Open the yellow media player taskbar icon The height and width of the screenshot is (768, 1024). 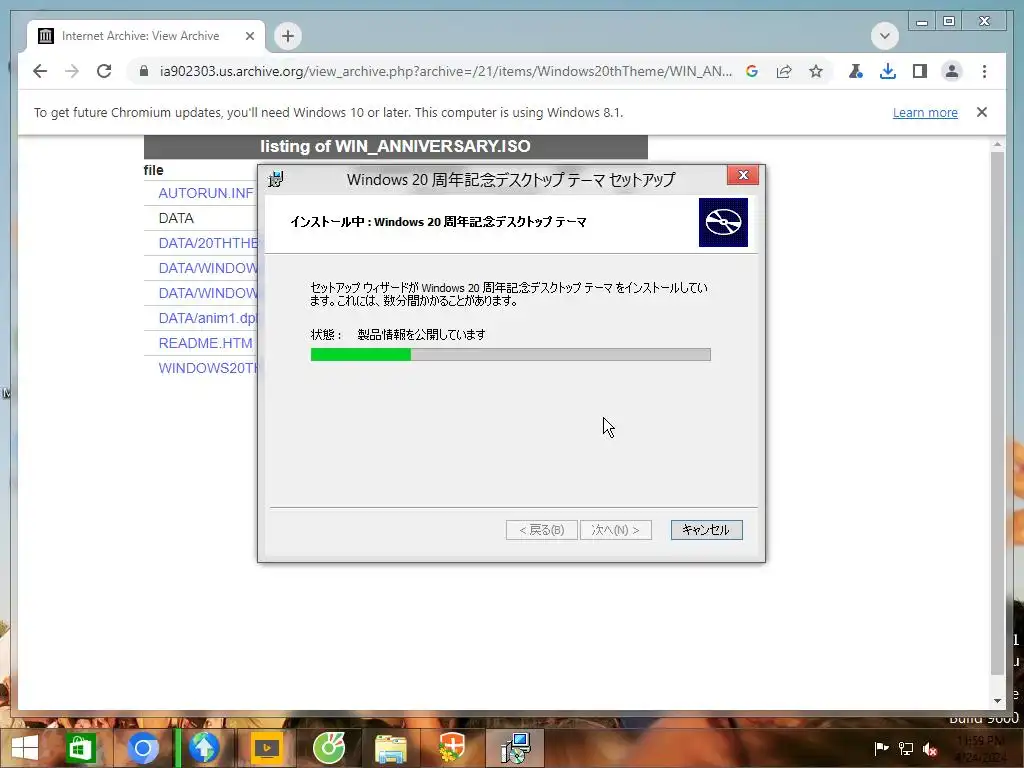point(266,748)
